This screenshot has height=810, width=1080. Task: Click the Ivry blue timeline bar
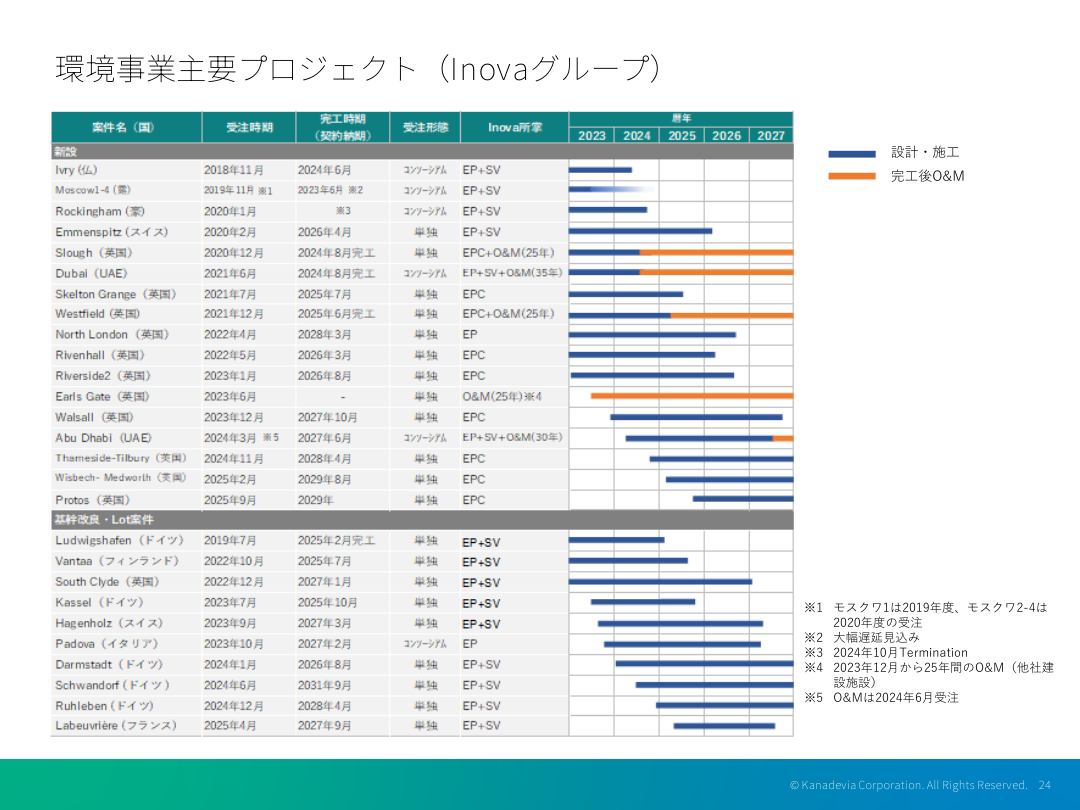pos(600,170)
